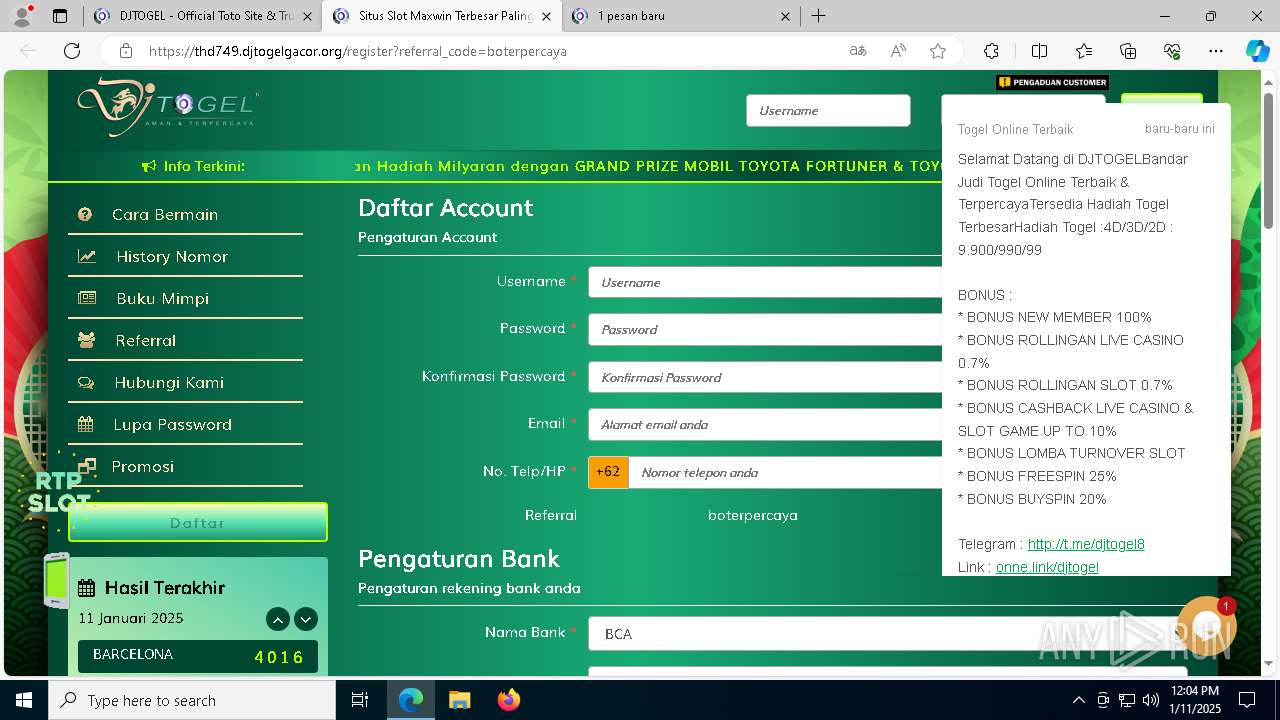Click the up arrow in Hasil Terakhir
1280x720 pixels.
point(278,619)
